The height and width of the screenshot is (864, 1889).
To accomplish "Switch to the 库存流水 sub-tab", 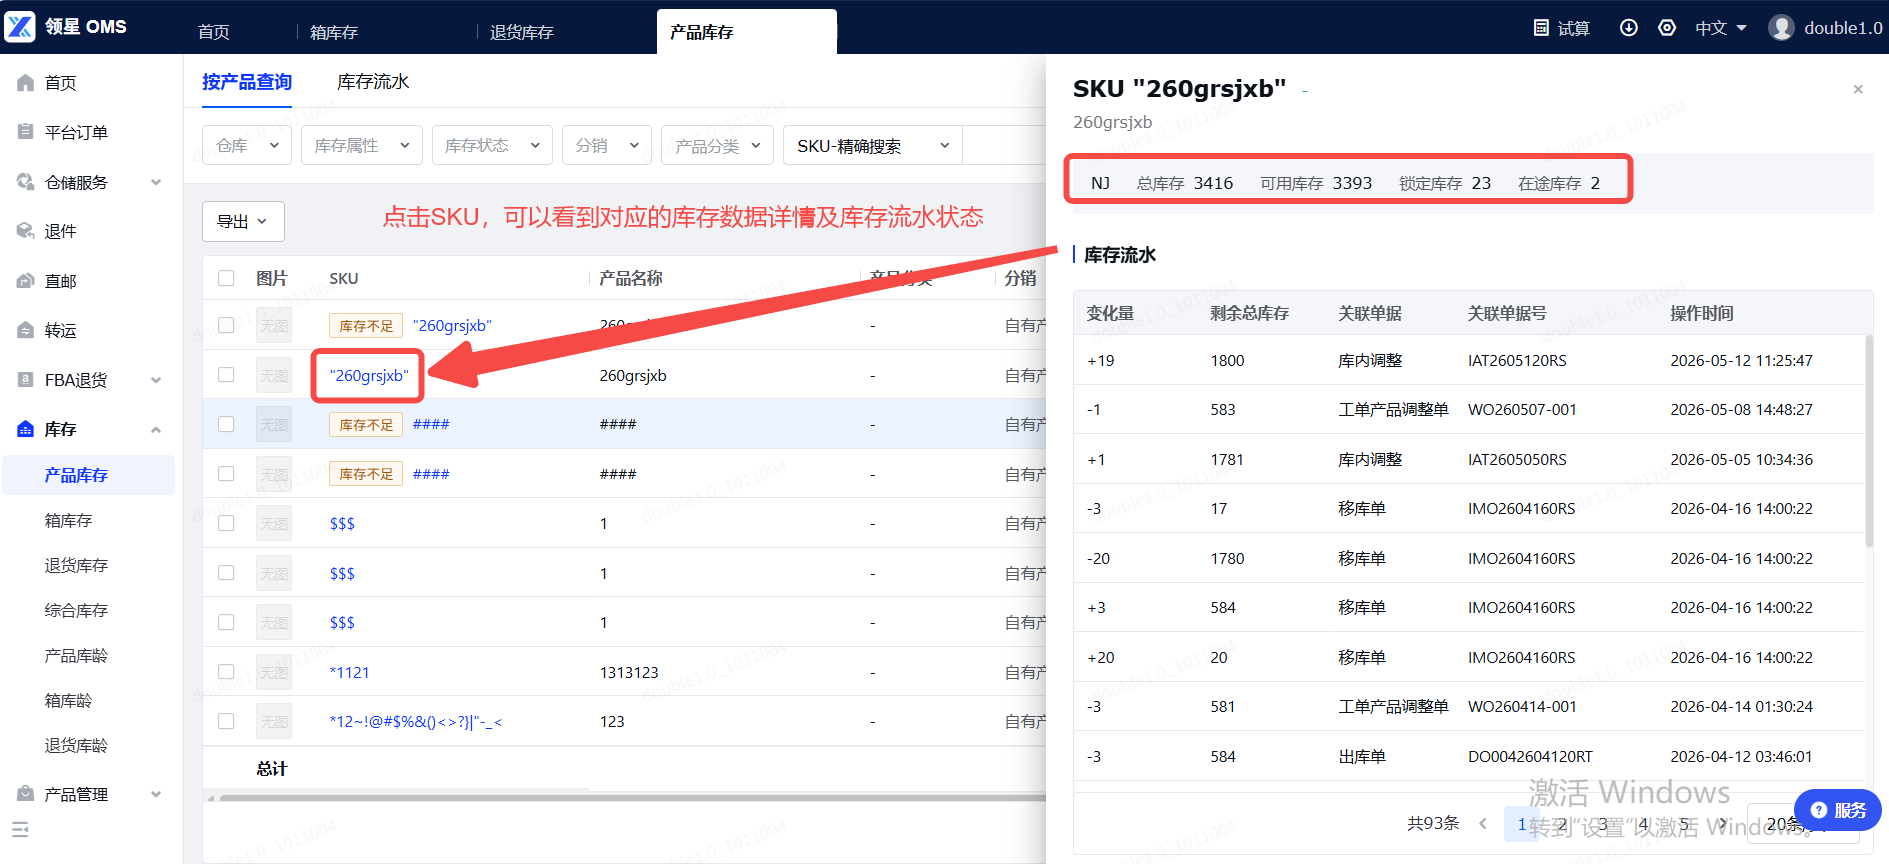I will 373,82.
